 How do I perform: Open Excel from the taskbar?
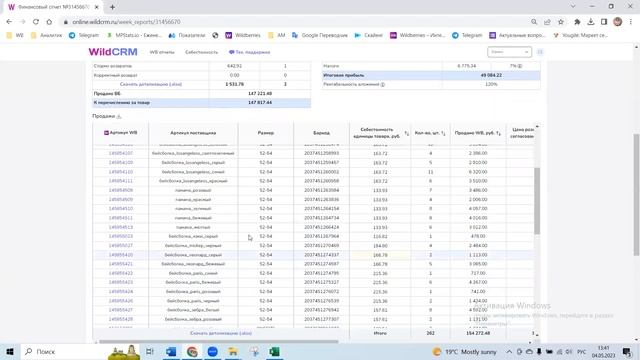pos(274,351)
